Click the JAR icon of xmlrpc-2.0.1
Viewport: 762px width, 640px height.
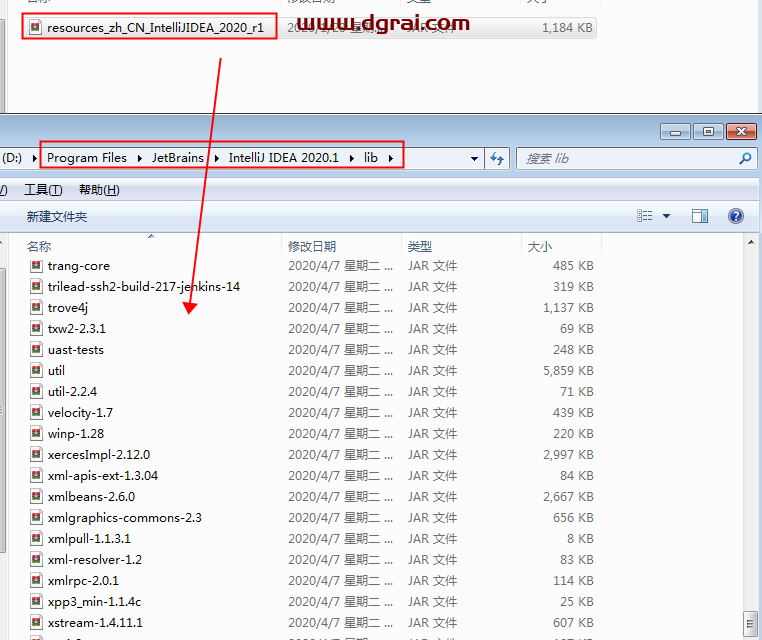(36, 580)
